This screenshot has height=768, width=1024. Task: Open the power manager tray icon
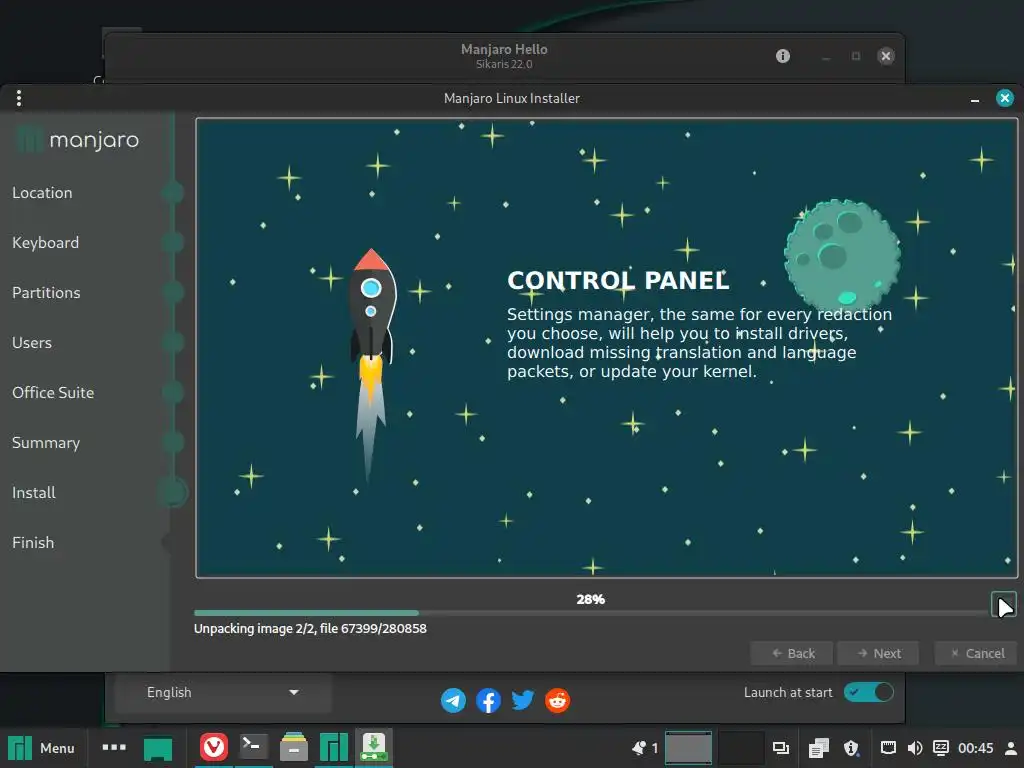tap(941, 748)
